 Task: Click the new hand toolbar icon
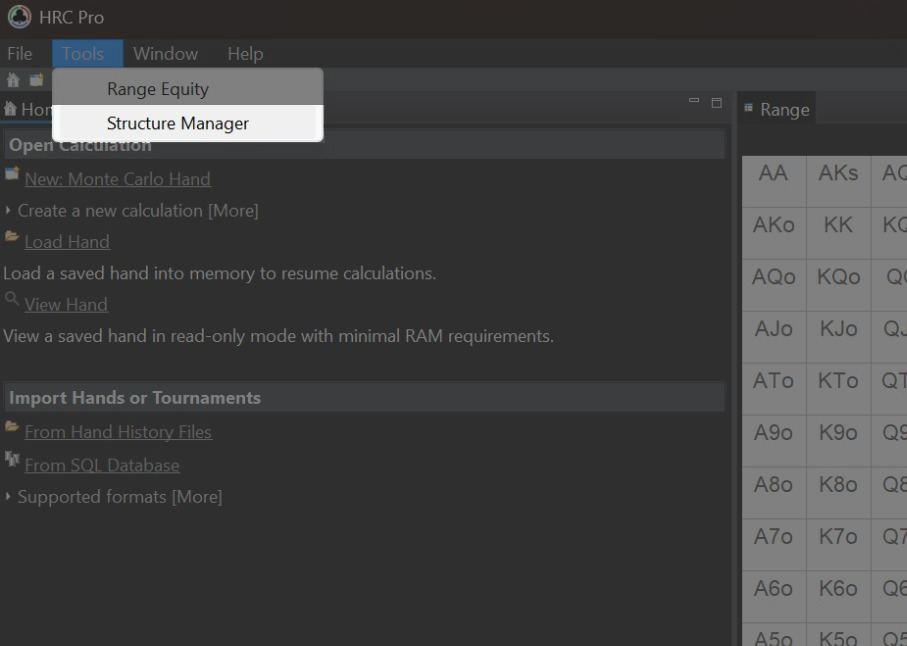36,80
